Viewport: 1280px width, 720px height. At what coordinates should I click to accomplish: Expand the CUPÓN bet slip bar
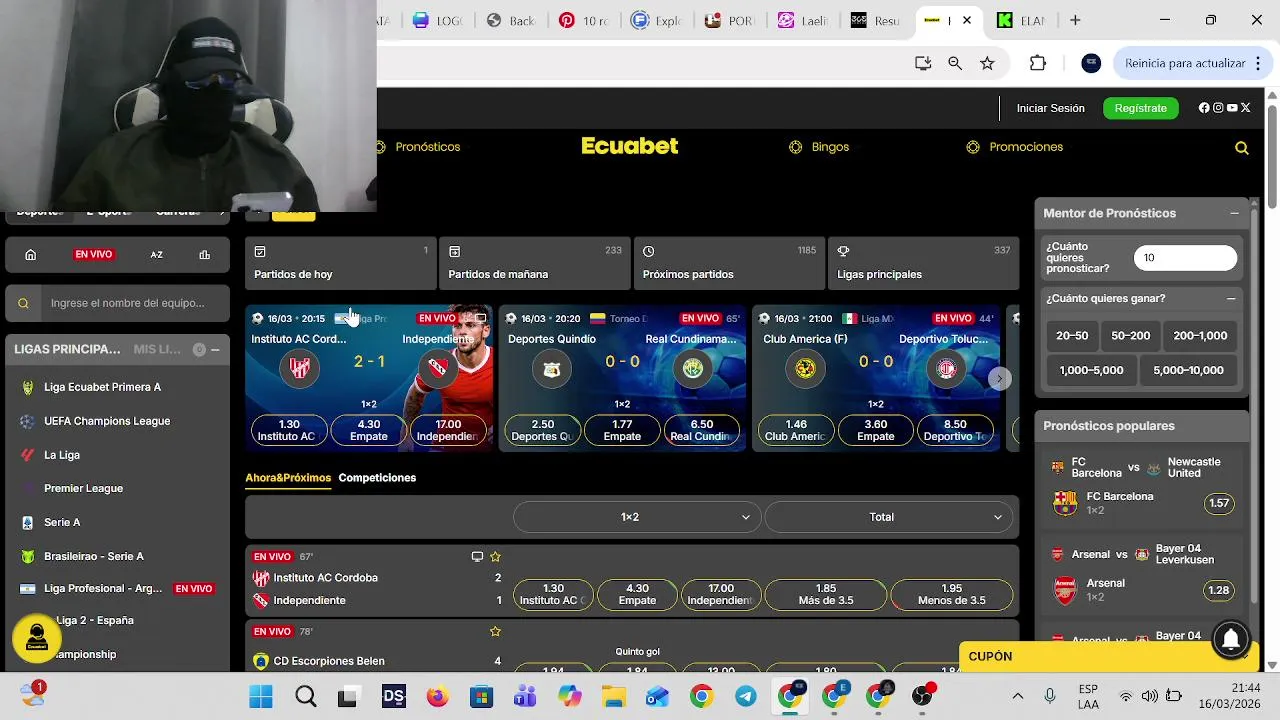(x=1108, y=657)
